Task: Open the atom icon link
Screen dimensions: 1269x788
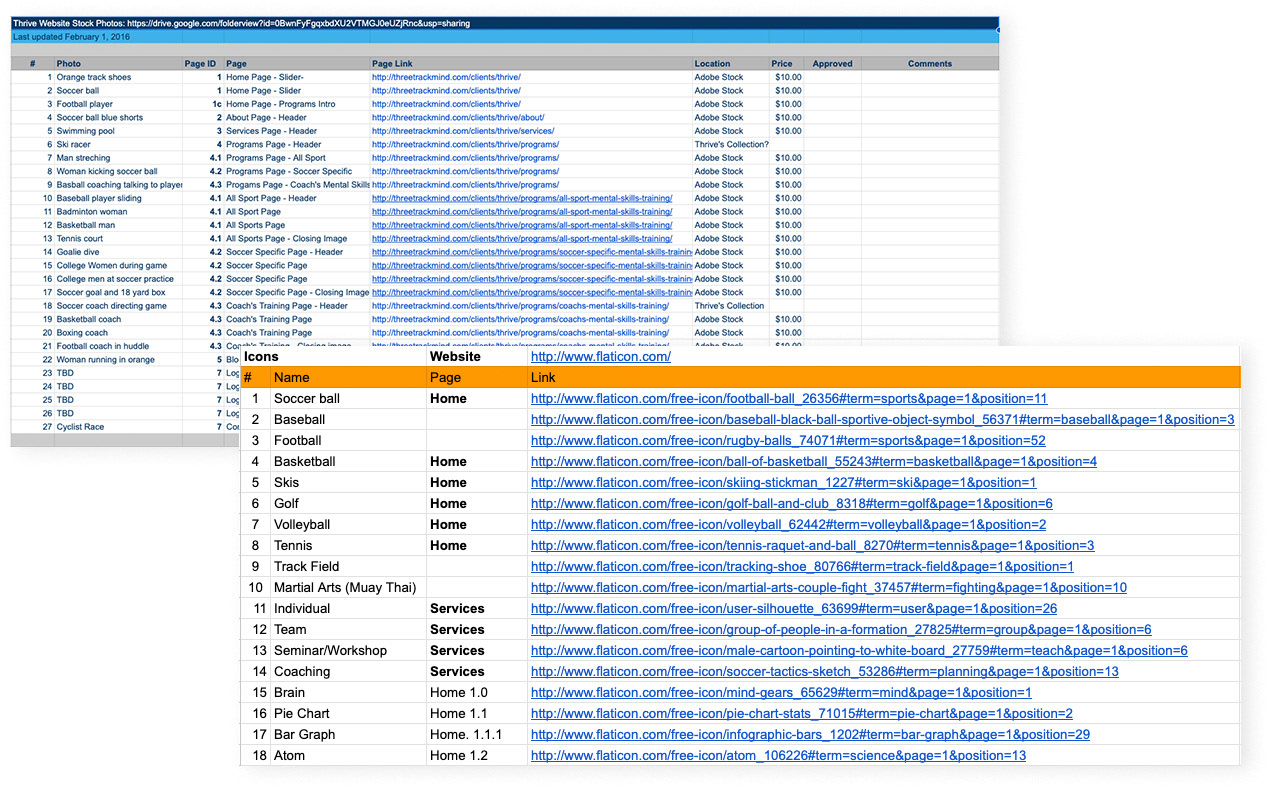Action: (778, 755)
